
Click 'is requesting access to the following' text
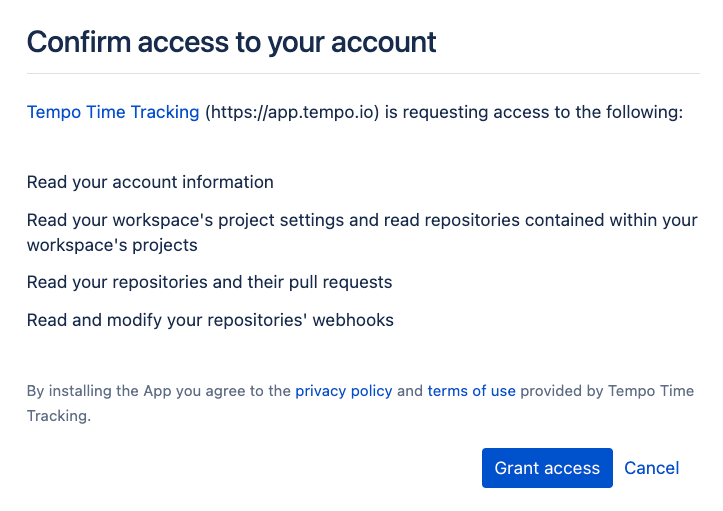533,112
